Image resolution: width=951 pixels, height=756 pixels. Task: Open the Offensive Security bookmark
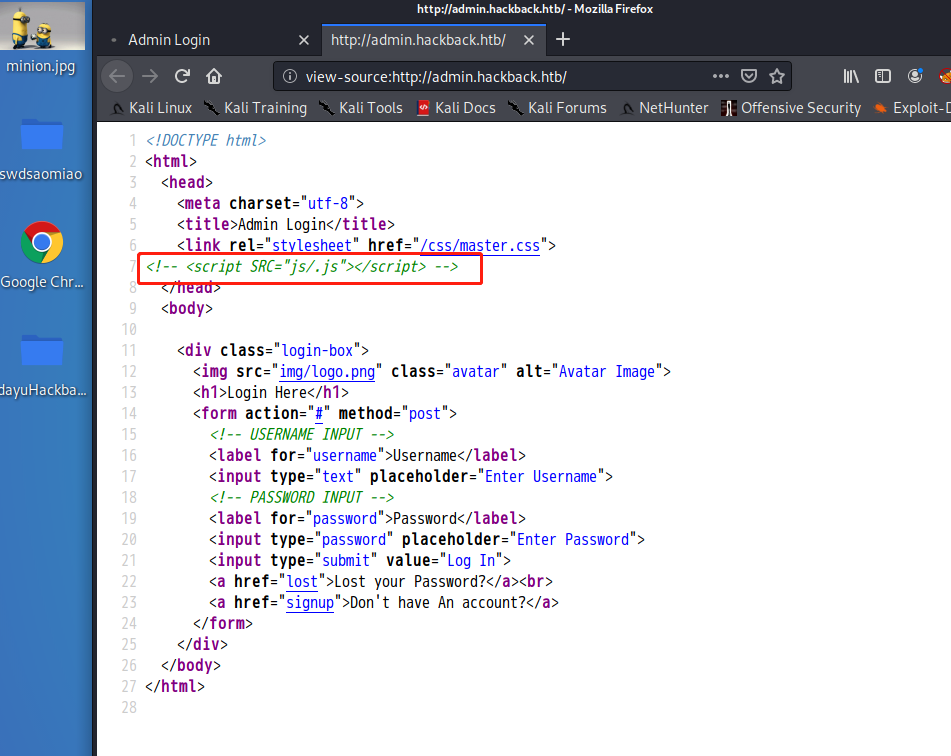(791, 108)
